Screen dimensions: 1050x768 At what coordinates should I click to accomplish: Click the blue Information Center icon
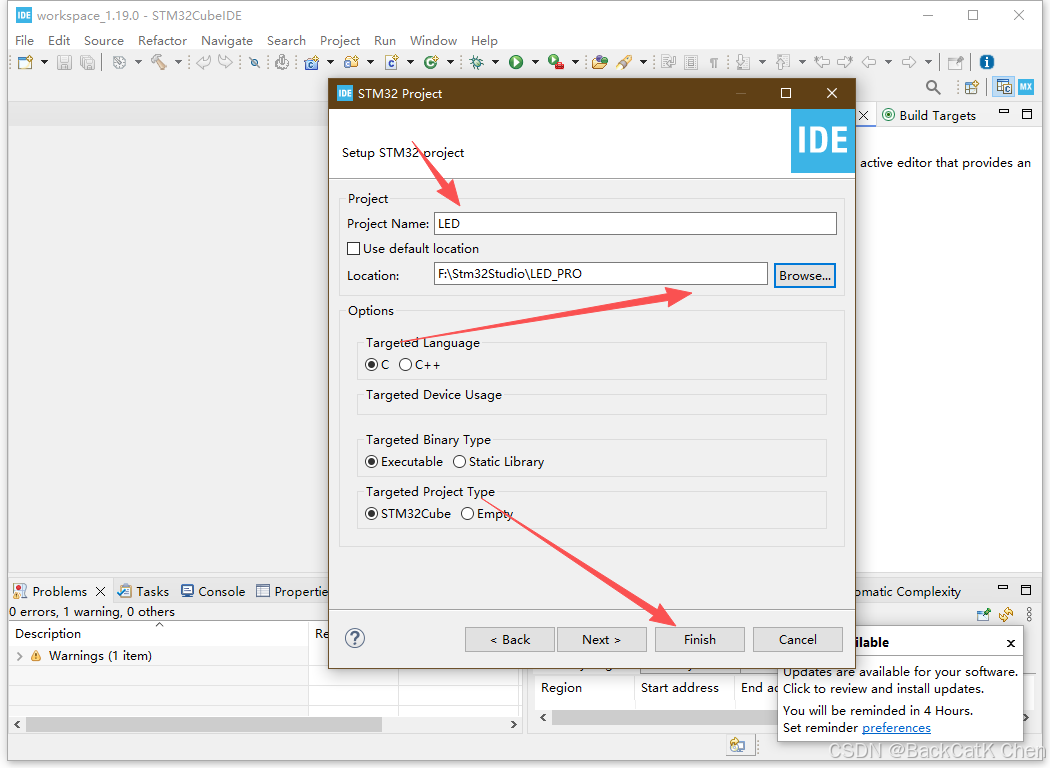tap(986, 62)
